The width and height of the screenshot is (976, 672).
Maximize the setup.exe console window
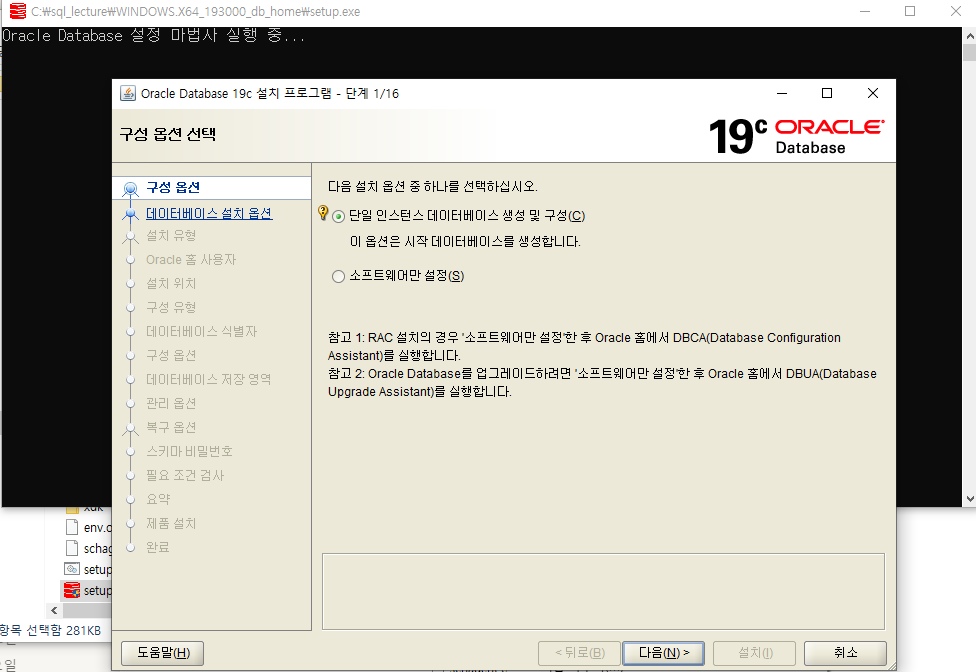coord(910,11)
